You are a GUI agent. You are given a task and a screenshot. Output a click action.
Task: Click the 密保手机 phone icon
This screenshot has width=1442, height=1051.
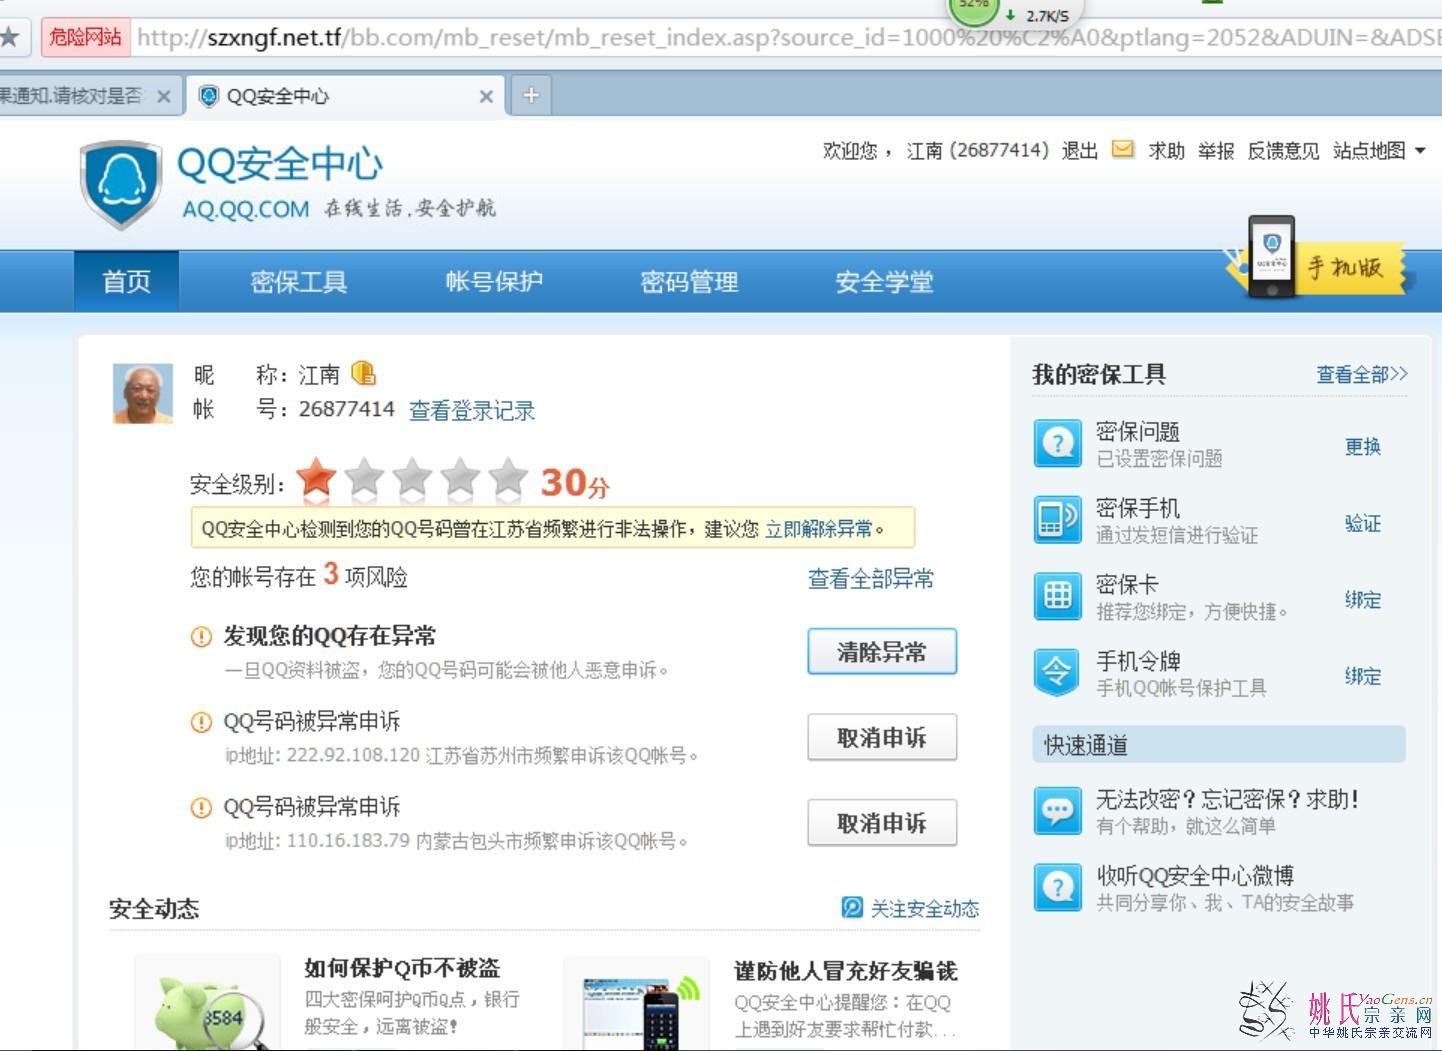tap(1057, 520)
